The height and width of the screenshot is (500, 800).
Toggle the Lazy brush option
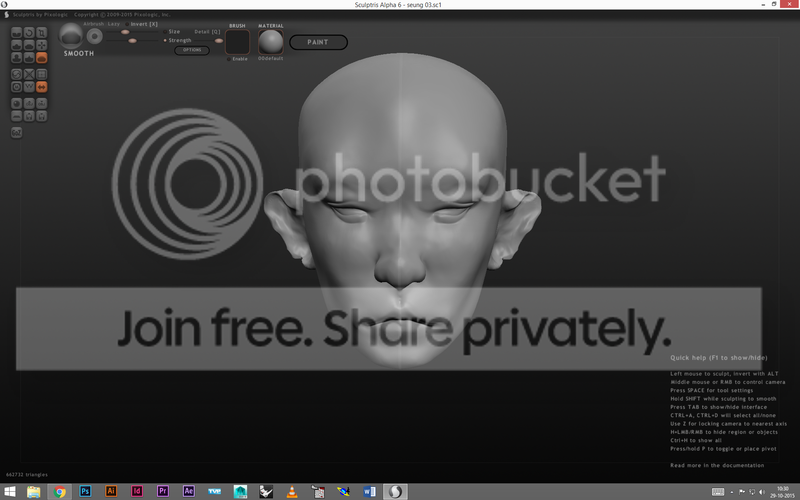(114, 24)
